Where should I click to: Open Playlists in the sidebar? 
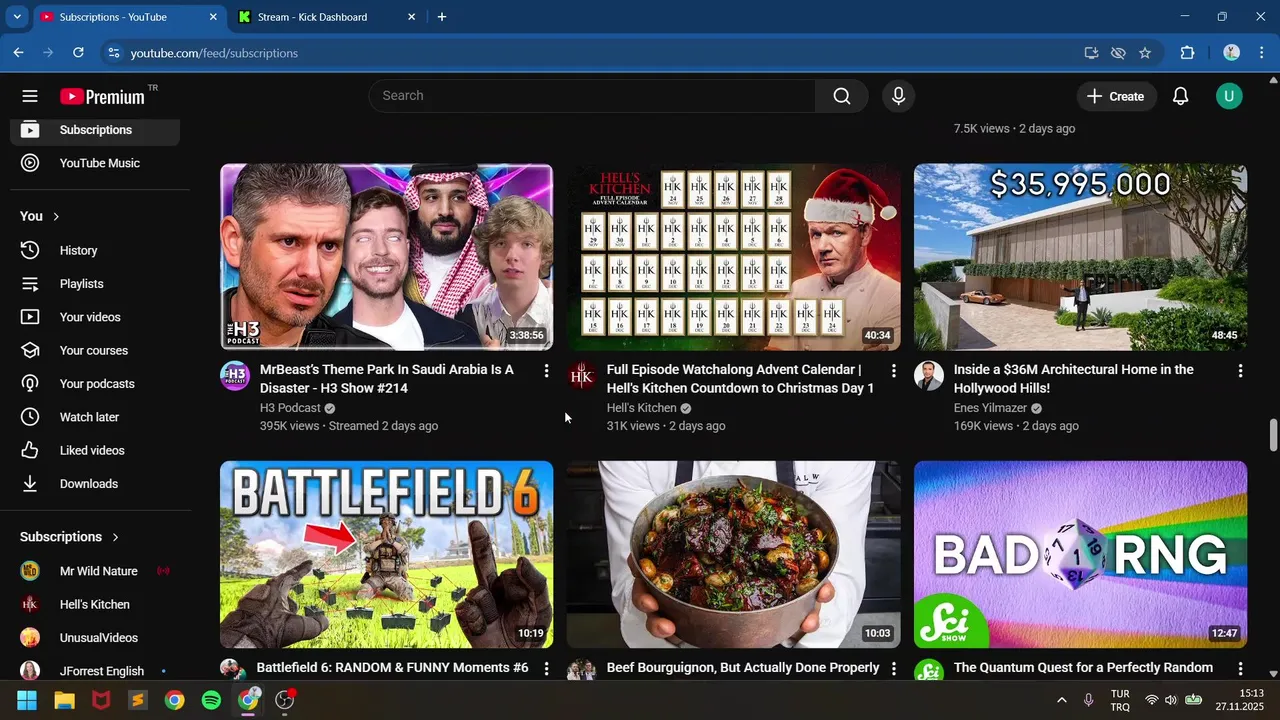pos(95,284)
